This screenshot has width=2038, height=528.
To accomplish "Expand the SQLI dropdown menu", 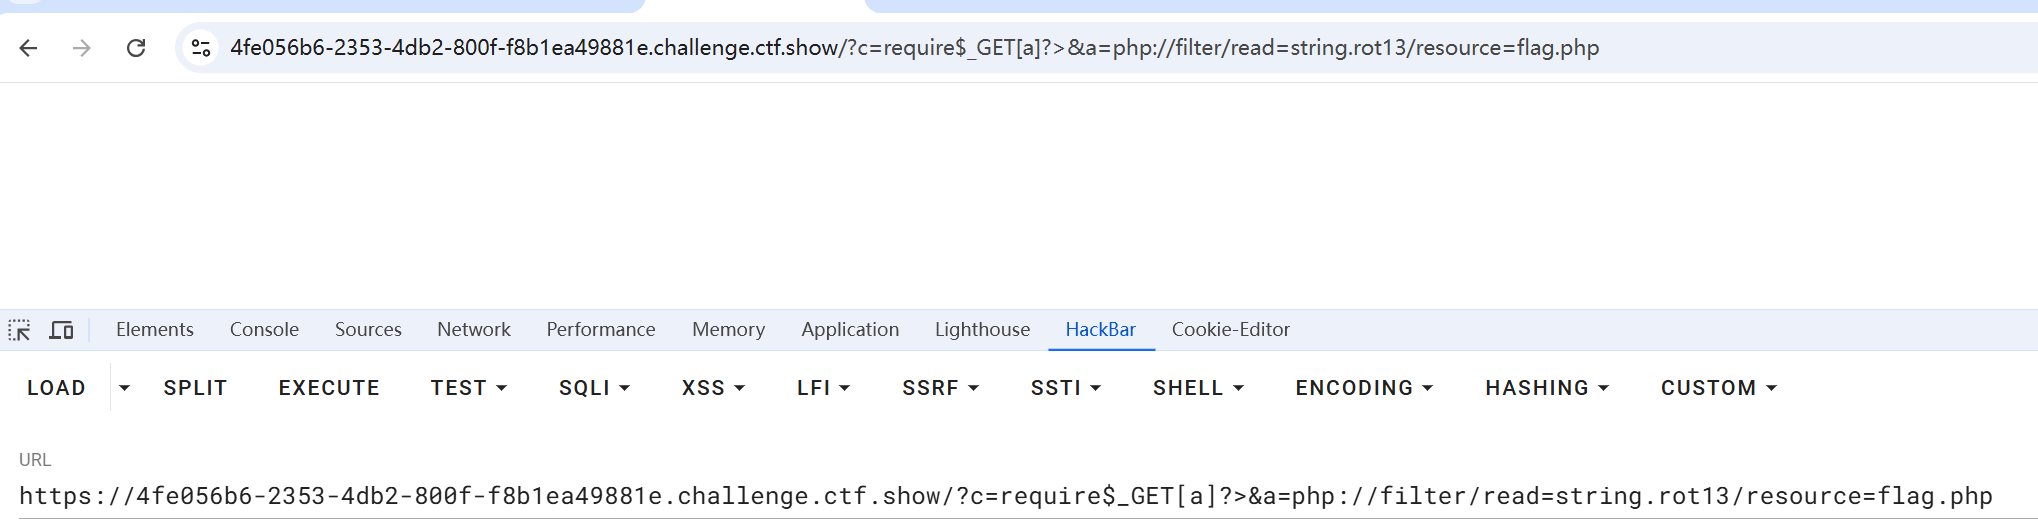I will [x=594, y=388].
